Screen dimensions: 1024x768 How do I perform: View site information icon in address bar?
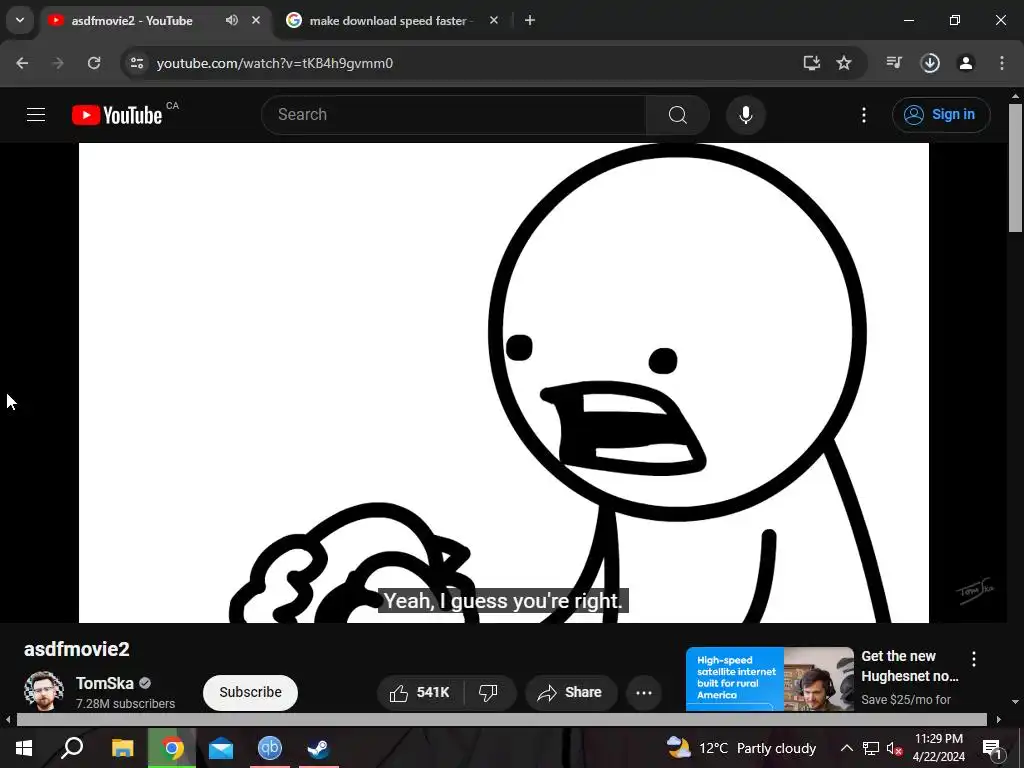[137, 63]
